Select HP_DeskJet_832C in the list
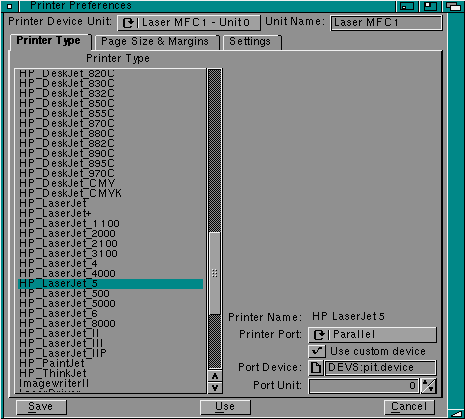Screen dimensions: 465x419 tap(110, 93)
